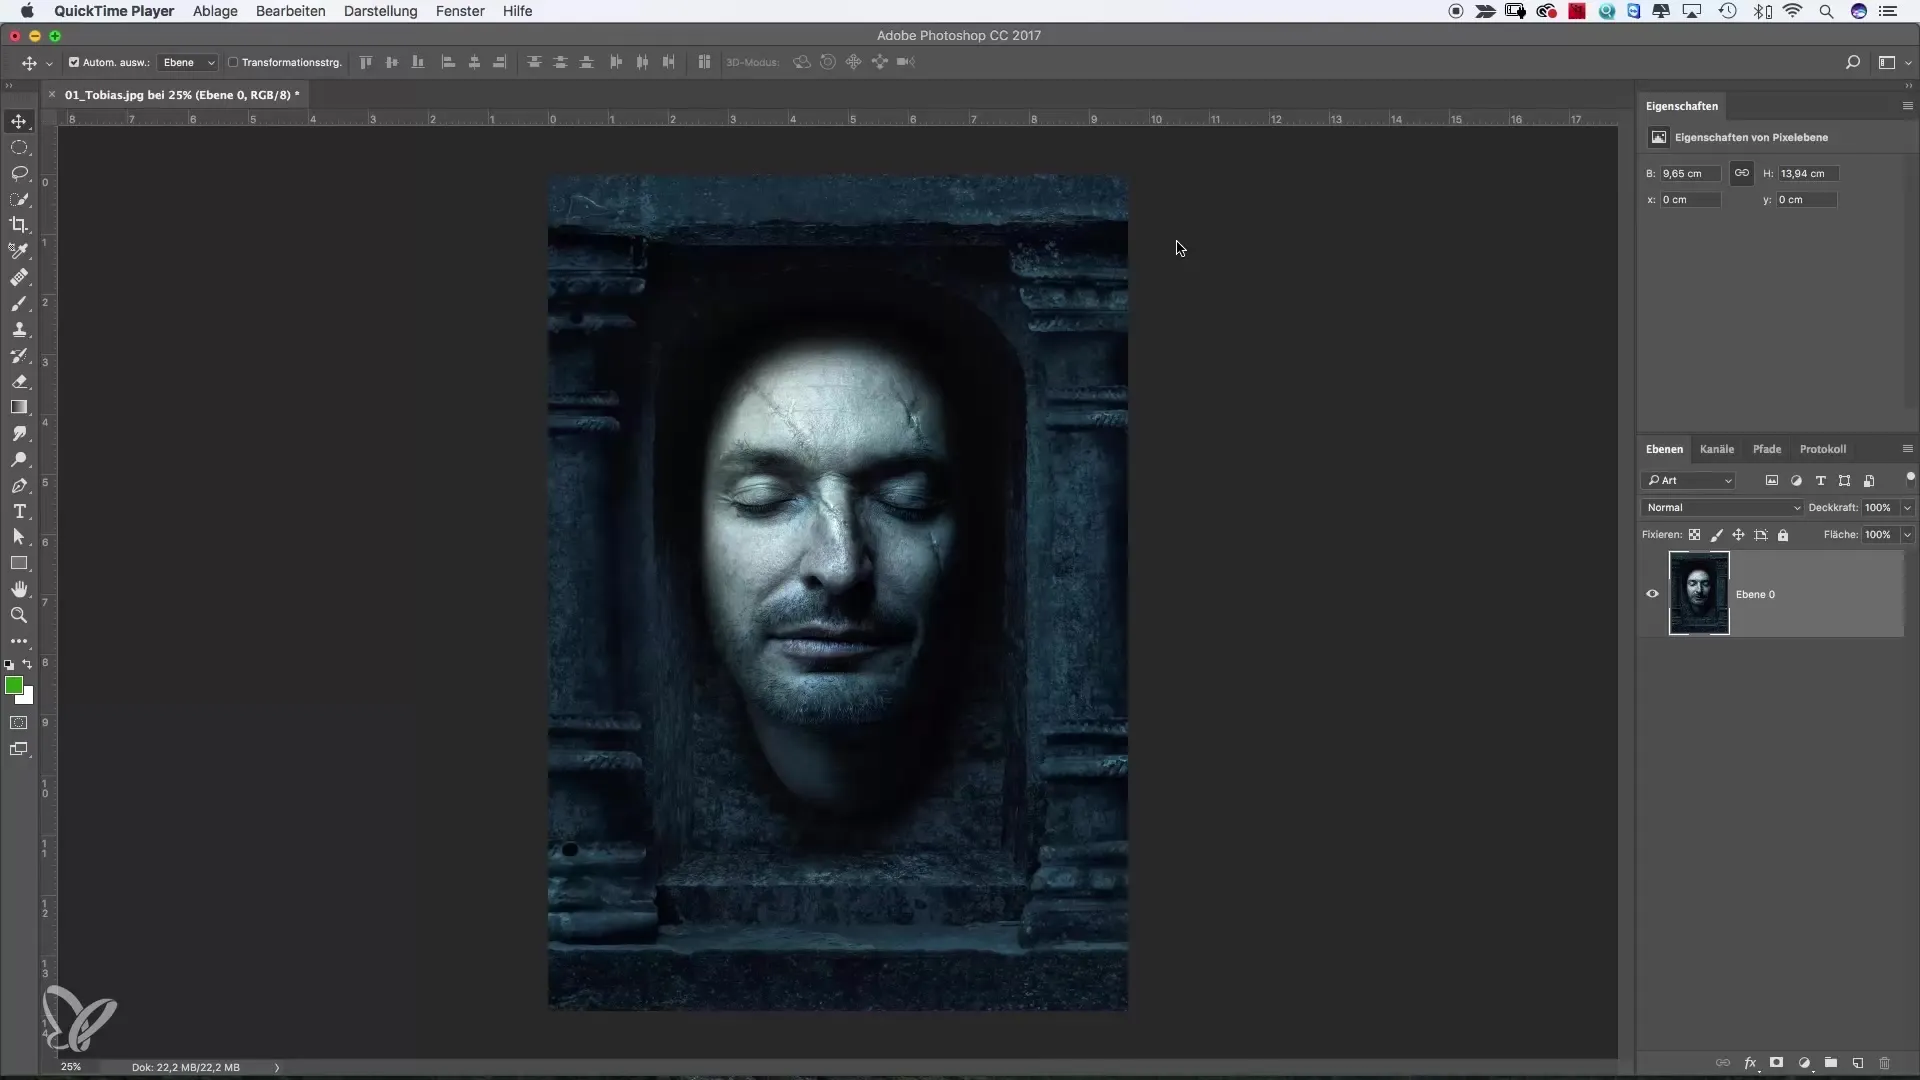Select the Dodge tool

[19, 459]
